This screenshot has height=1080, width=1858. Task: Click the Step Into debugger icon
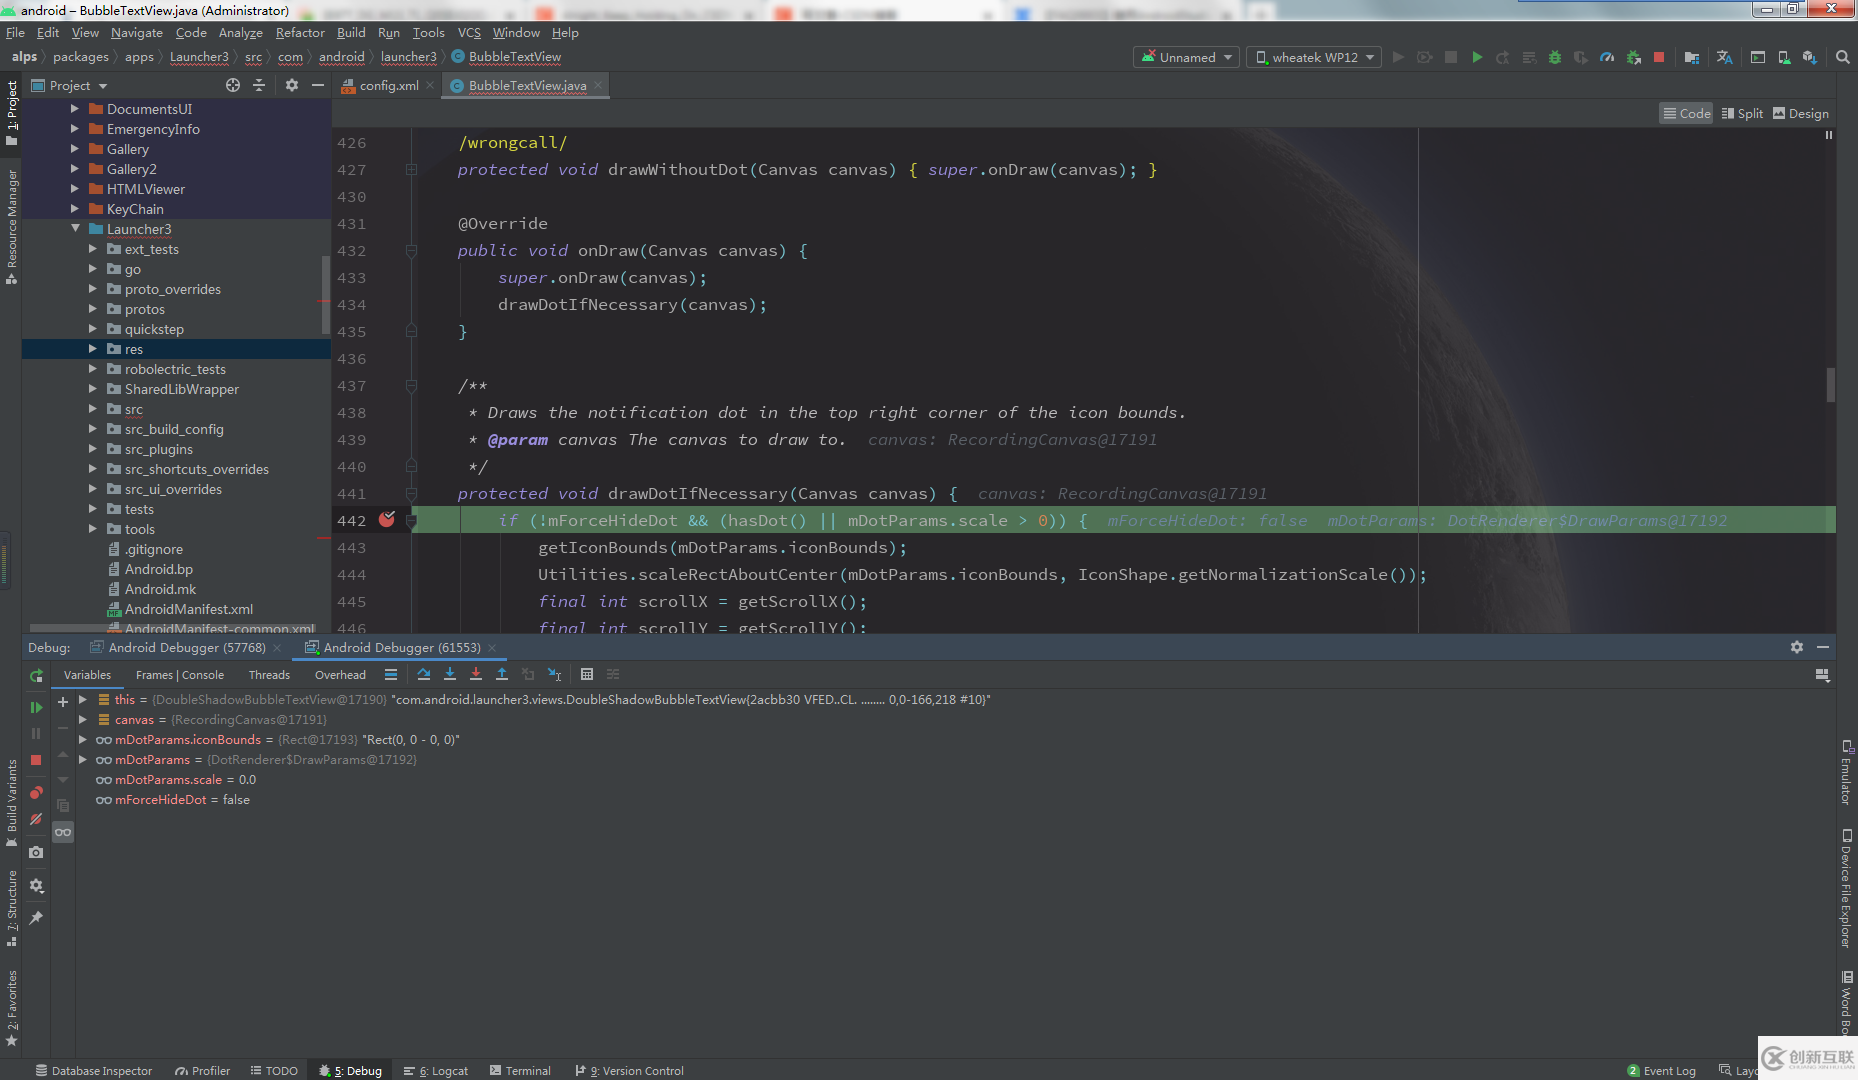pyautogui.click(x=450, y=675)
